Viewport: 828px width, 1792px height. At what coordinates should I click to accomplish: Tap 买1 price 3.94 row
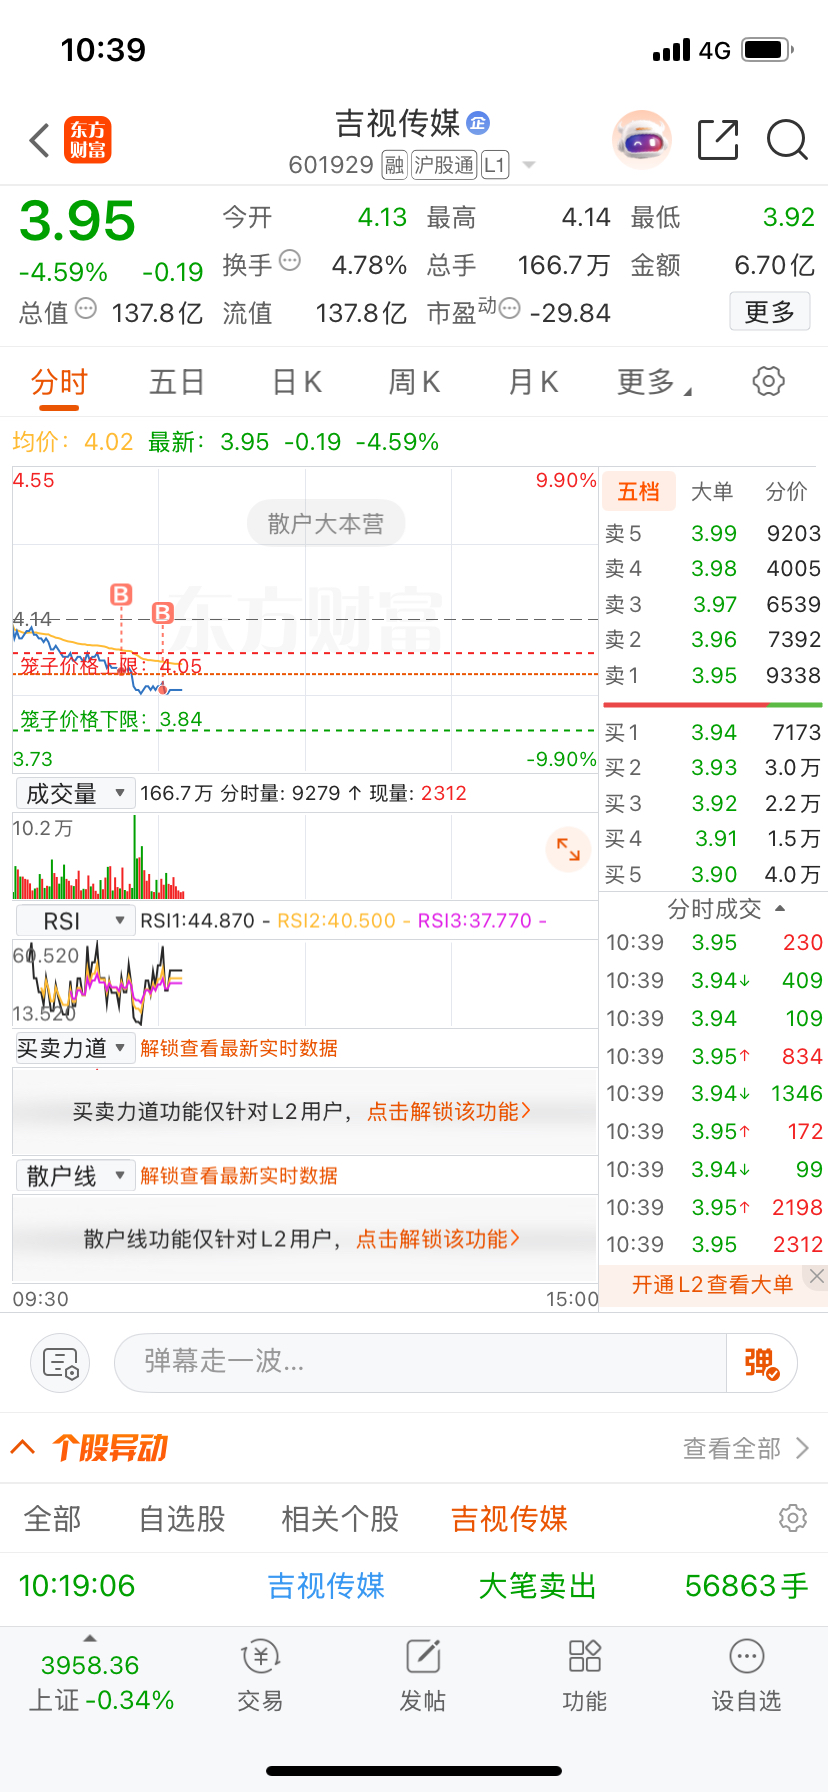point(713,732)
